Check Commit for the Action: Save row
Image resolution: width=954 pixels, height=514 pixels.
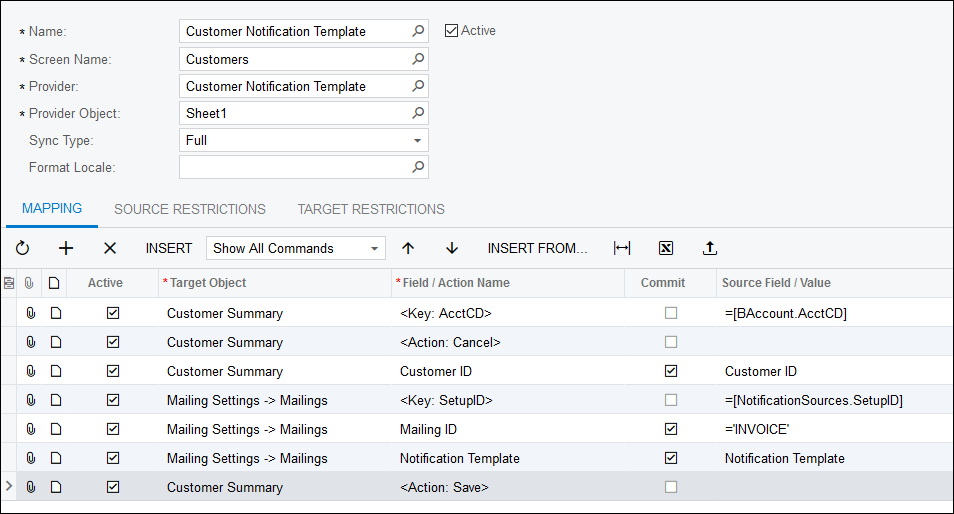pyautogui.click(x=671, y=487)
